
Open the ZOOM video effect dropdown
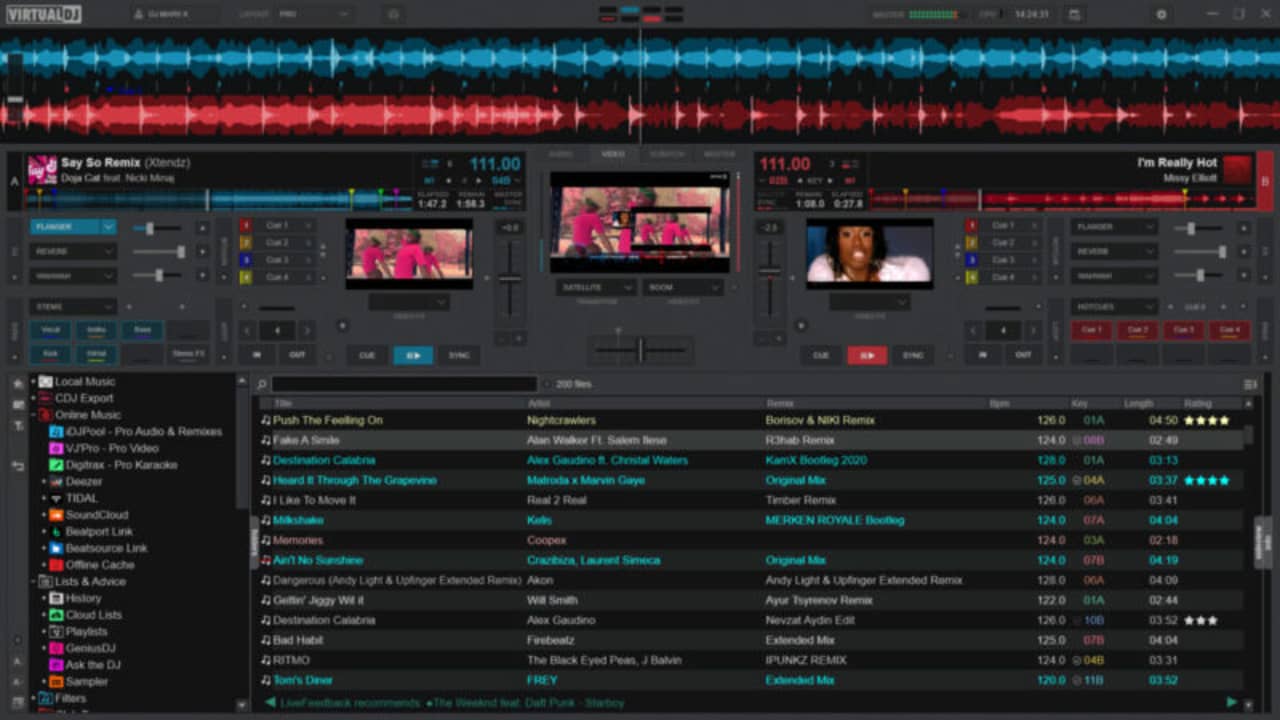pos(685,287)
